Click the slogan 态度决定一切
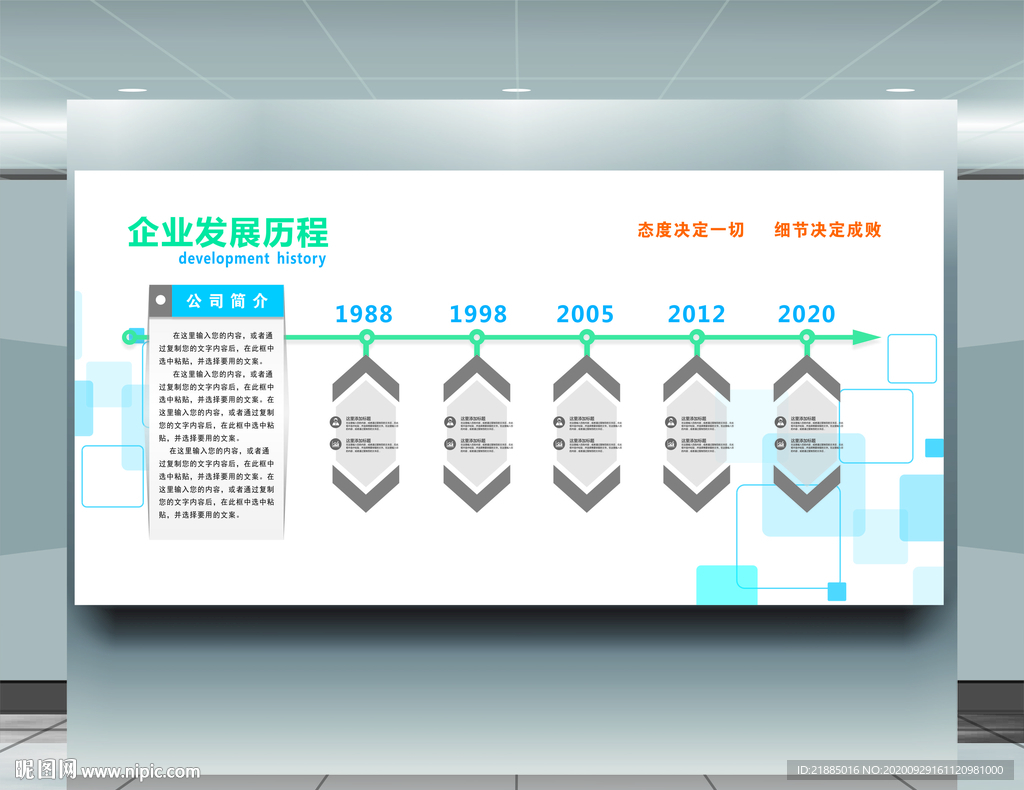1024x790 pixels. (691, 230)
